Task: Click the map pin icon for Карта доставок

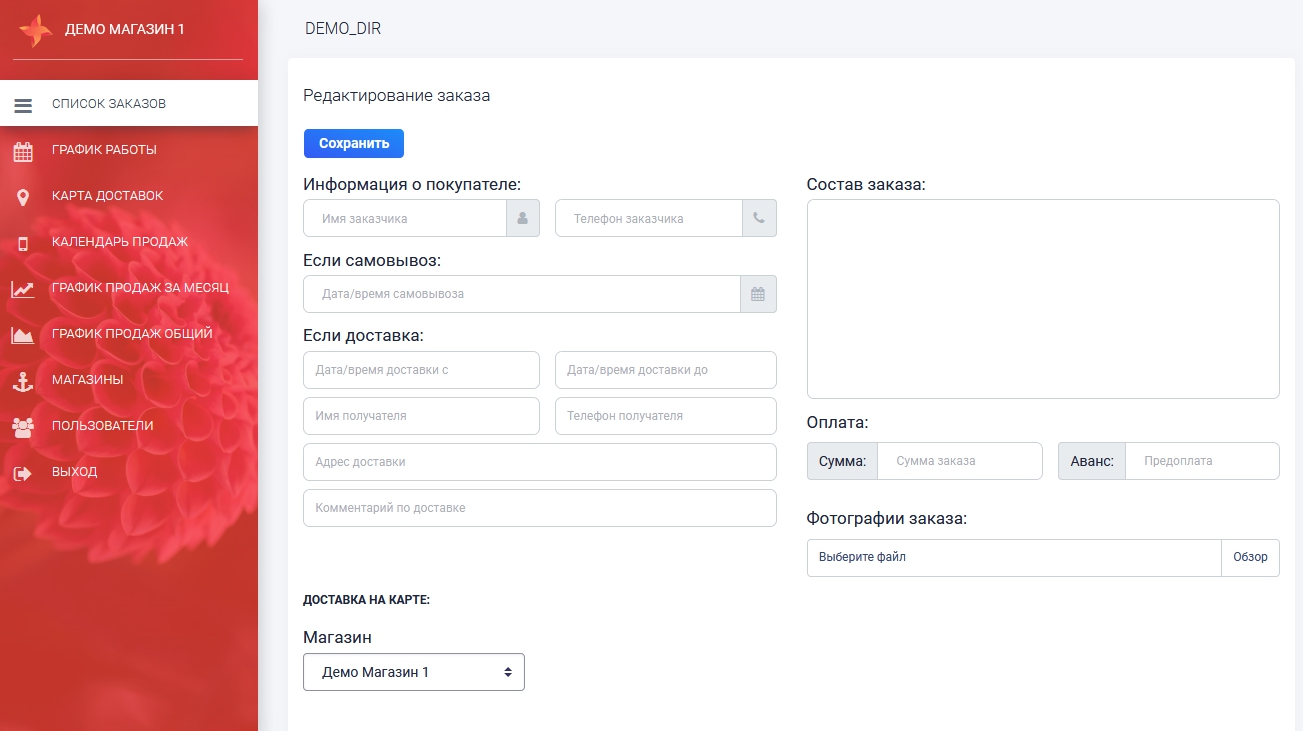Action: pos(23,197)
